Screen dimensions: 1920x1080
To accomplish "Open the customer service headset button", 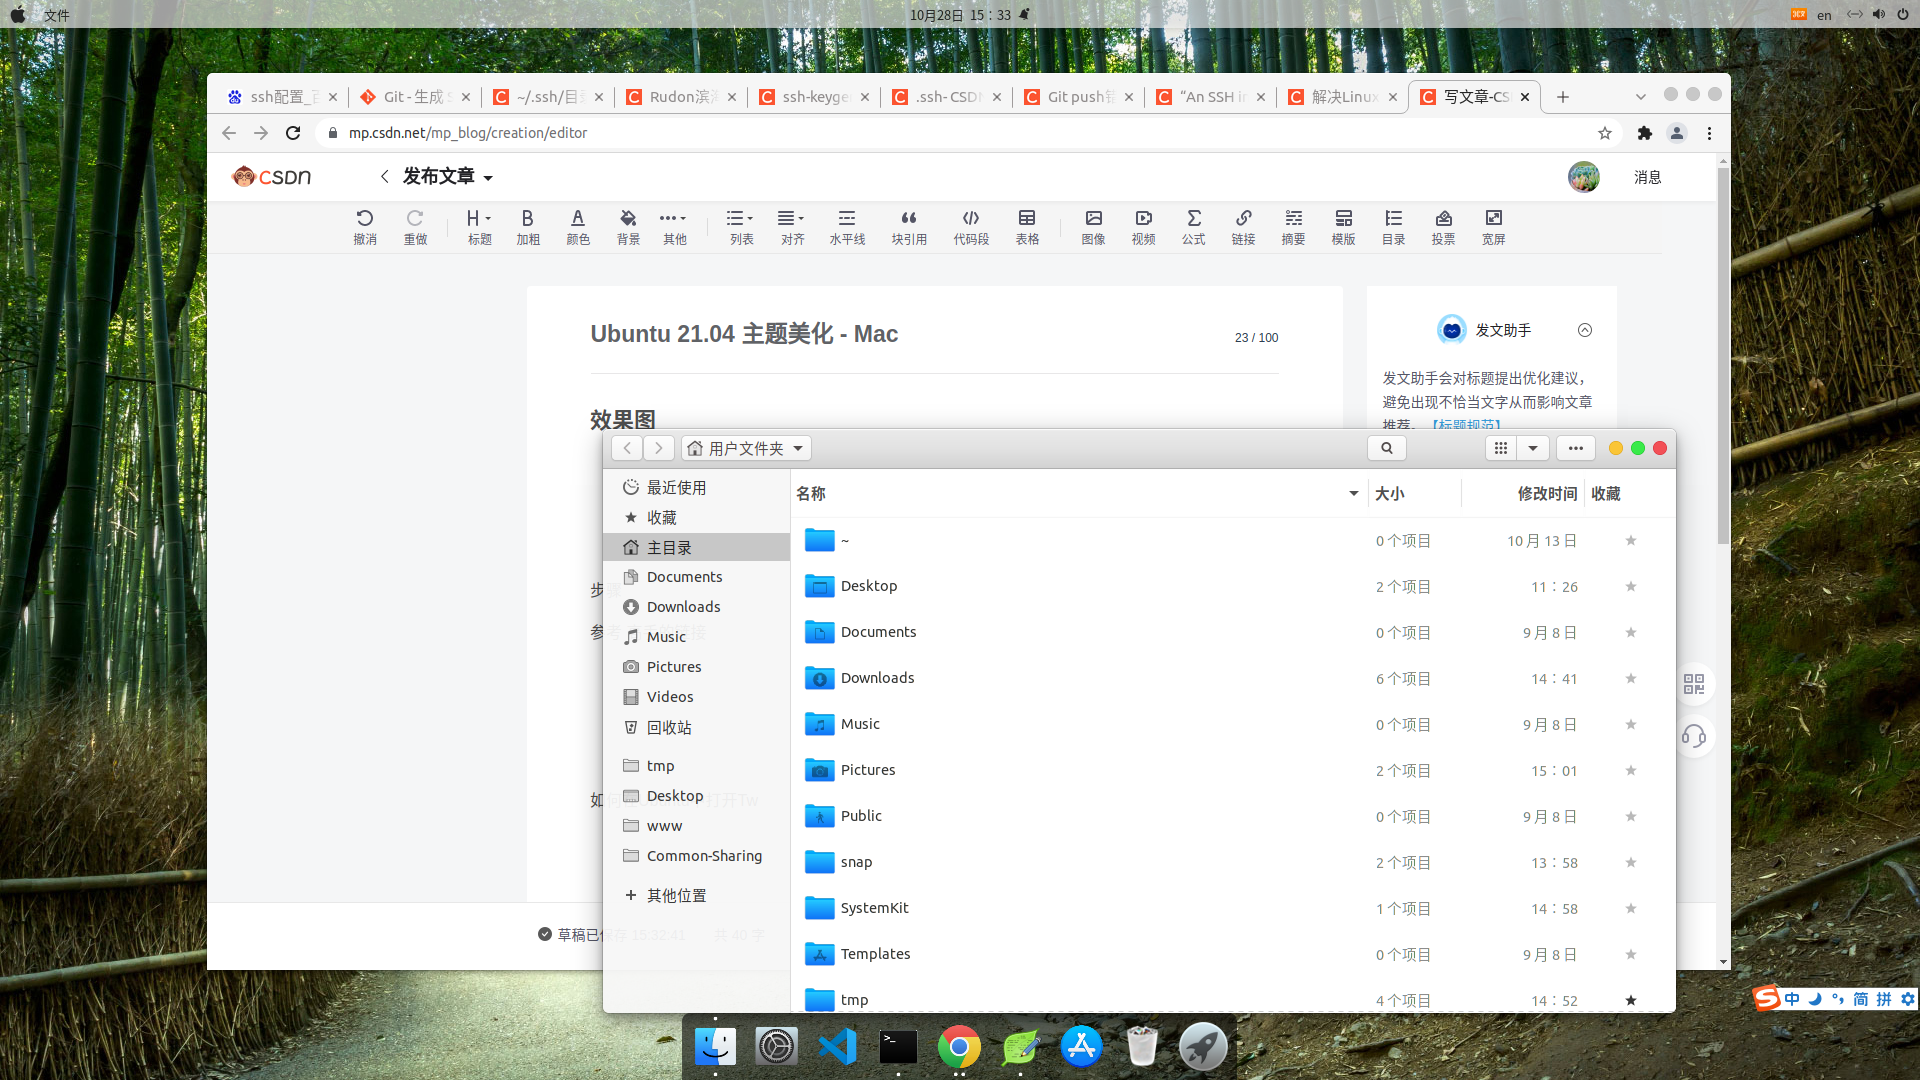I will click(x=1693, y=737).
